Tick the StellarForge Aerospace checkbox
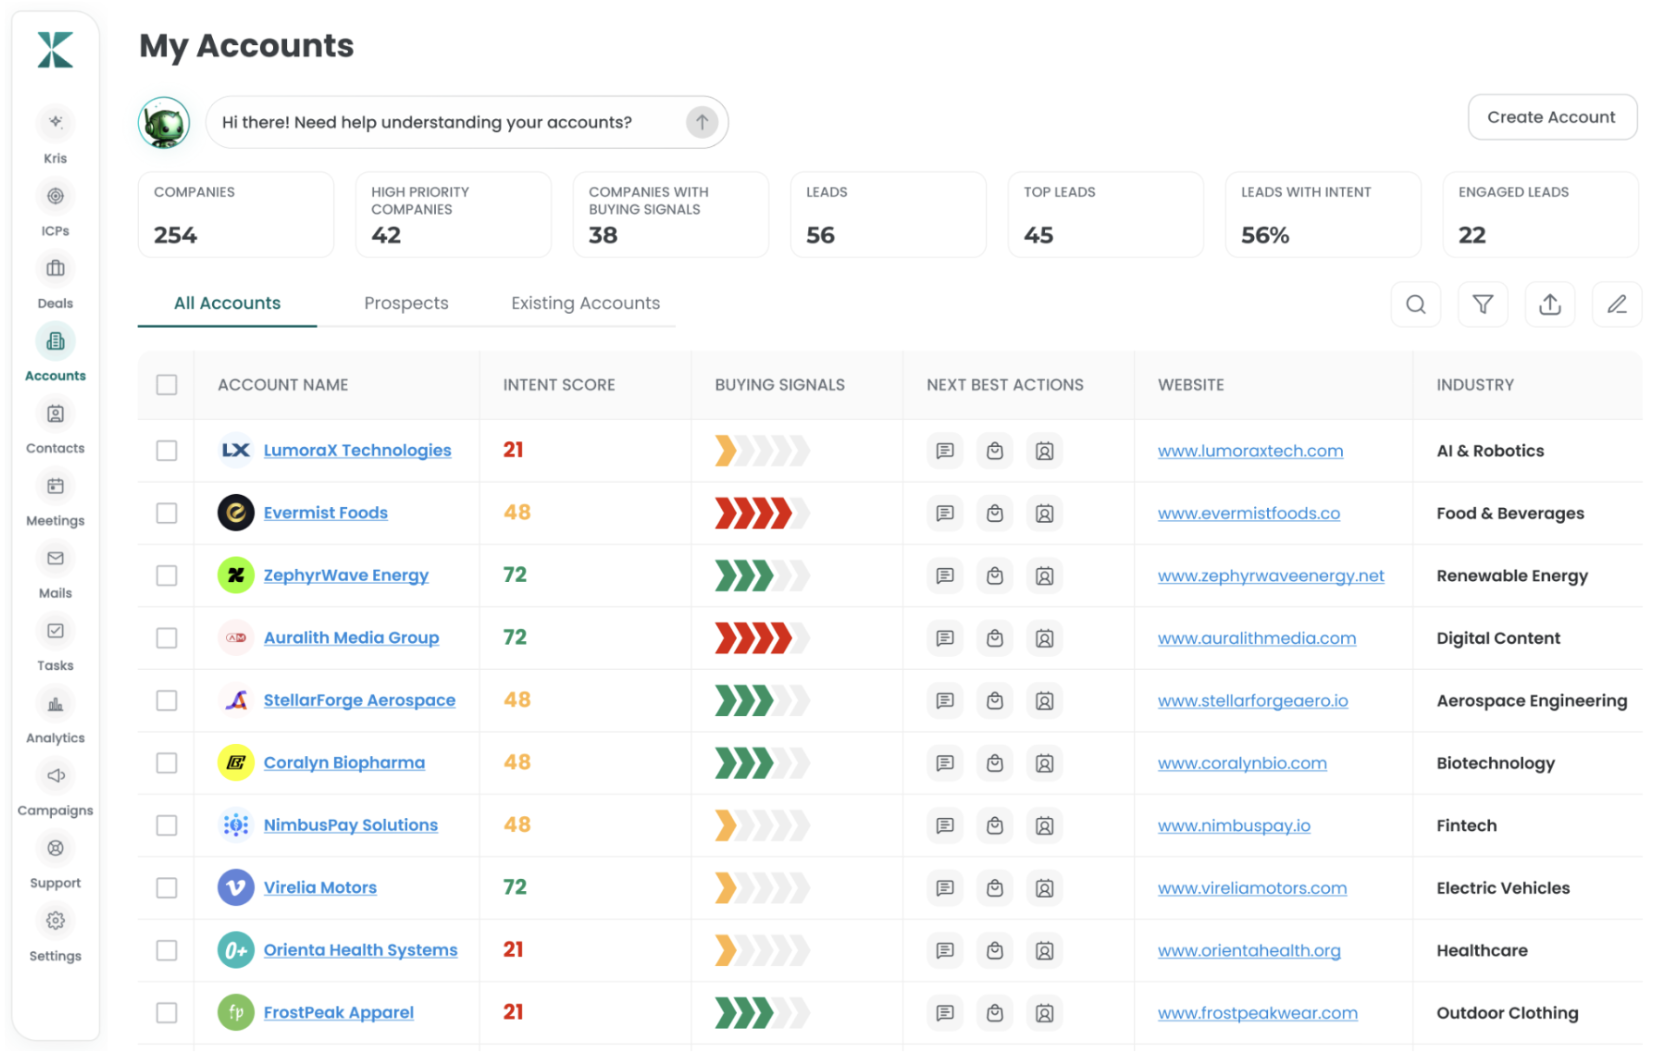This screenshot has height=1064, width=1668. tap(167, 701)
